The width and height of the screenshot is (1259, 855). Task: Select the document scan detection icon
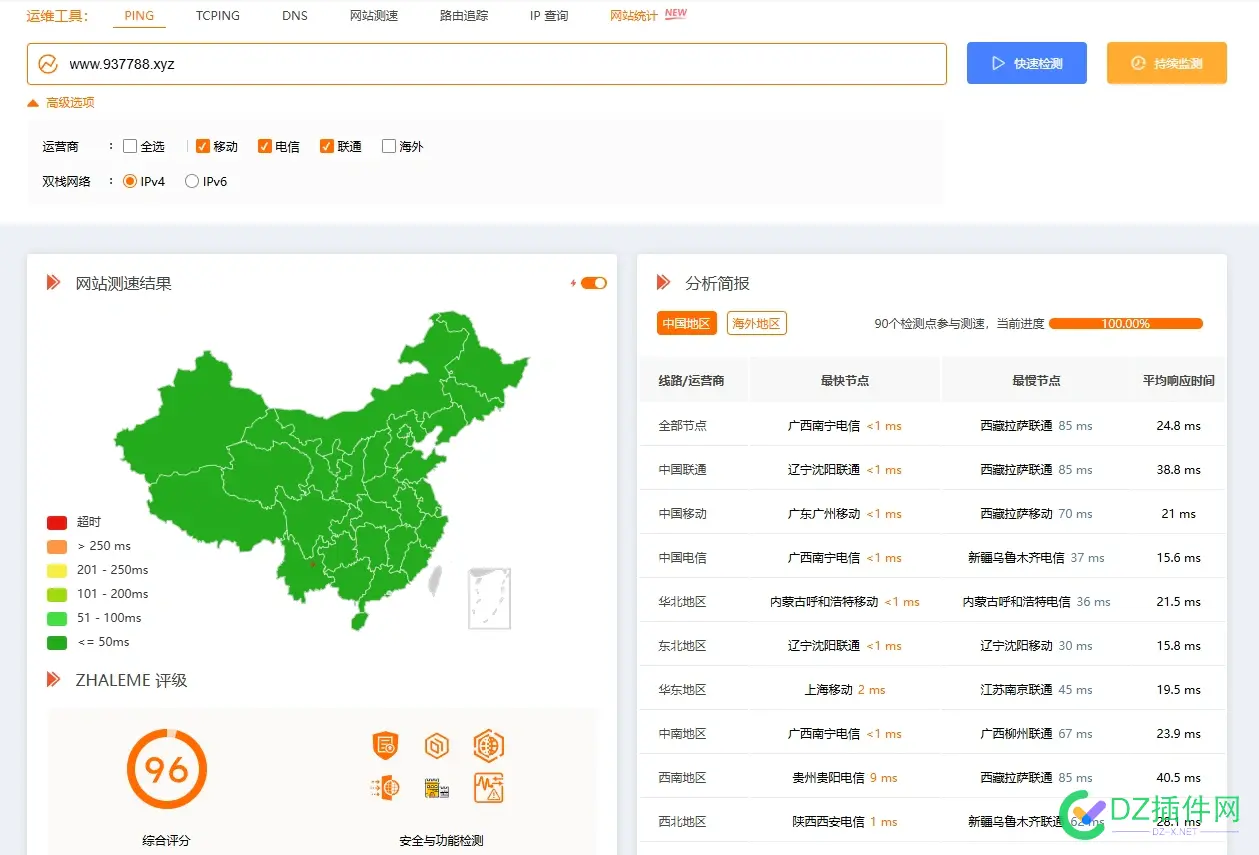[437, 788]
